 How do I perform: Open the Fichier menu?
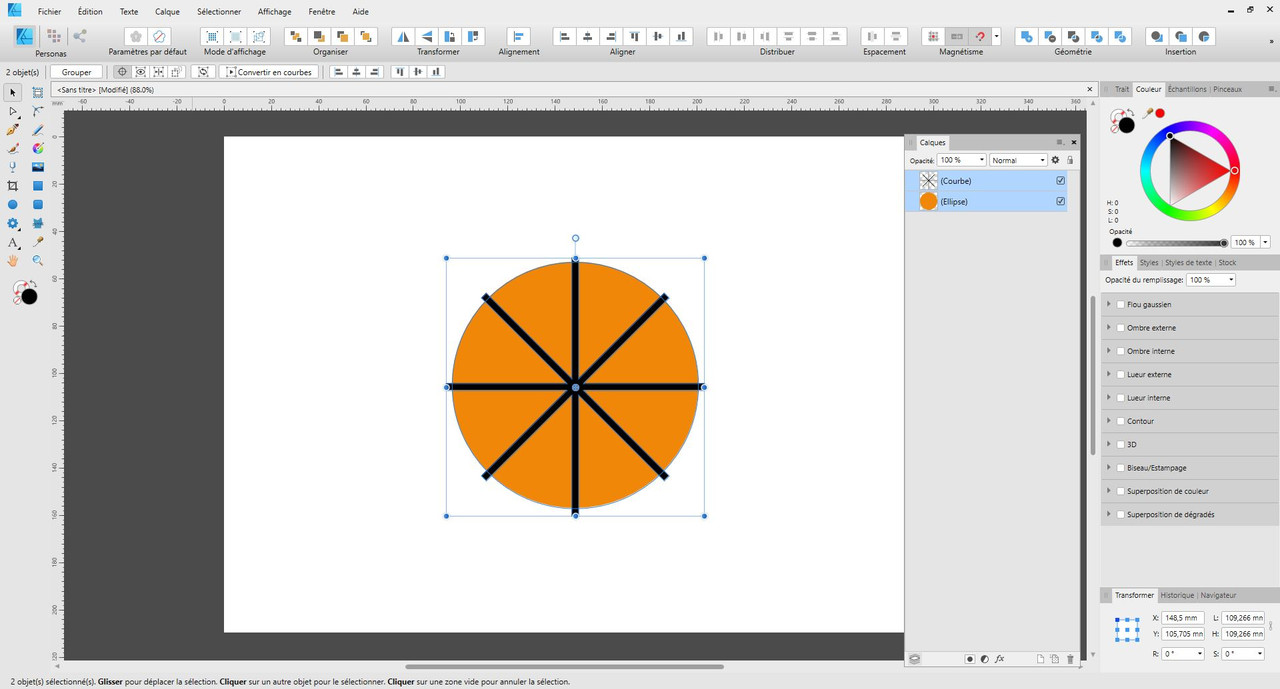50,11
